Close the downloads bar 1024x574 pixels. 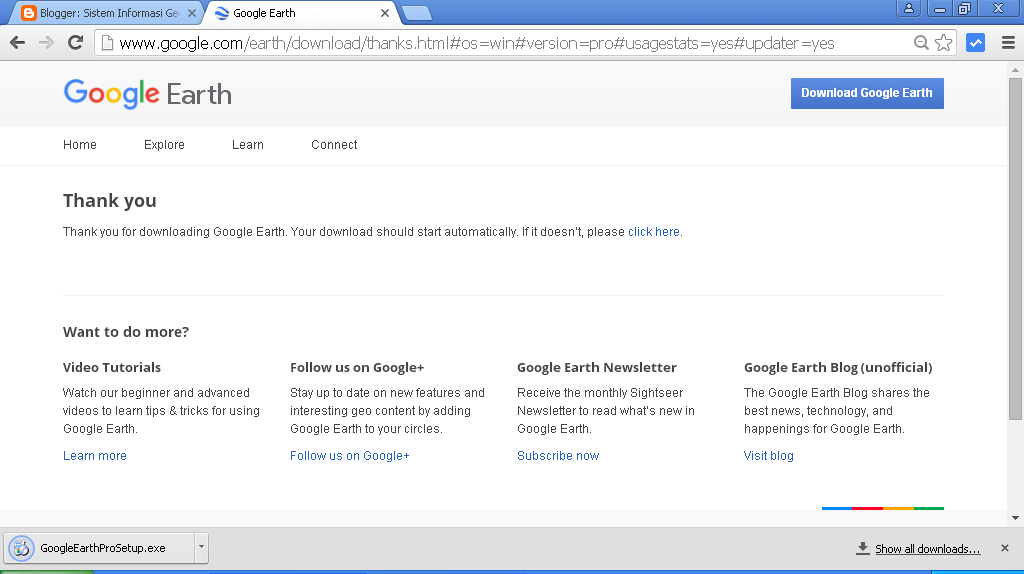point(1005,548)
